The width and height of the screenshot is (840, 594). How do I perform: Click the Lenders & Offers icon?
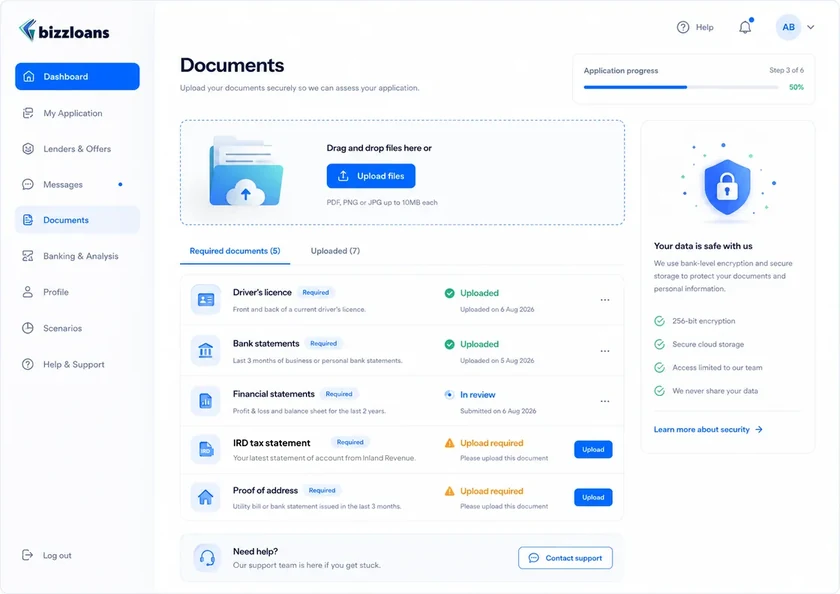[28, 149]
